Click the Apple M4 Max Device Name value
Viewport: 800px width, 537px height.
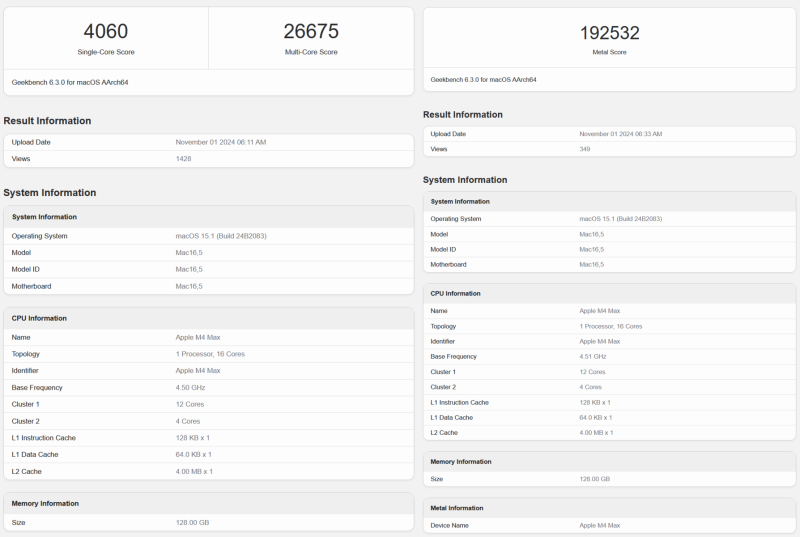(599, 525)
